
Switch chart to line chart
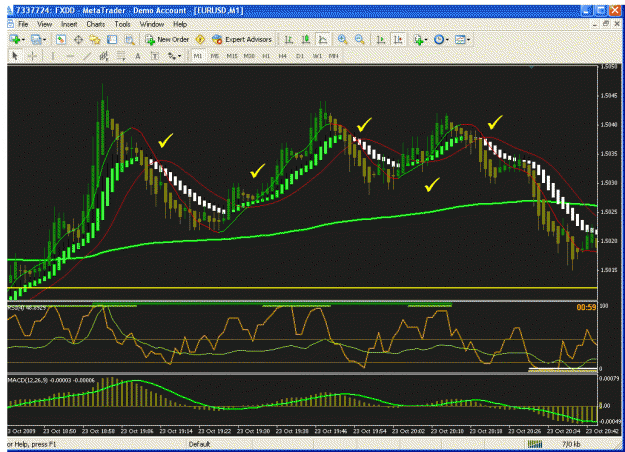(323, 39)
